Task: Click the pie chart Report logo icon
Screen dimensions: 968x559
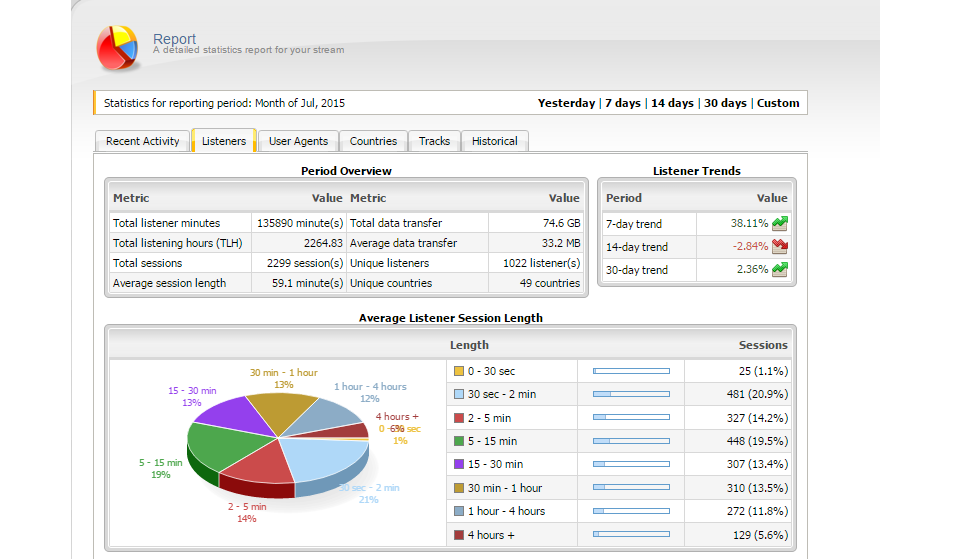Action: tap(117, 48)
